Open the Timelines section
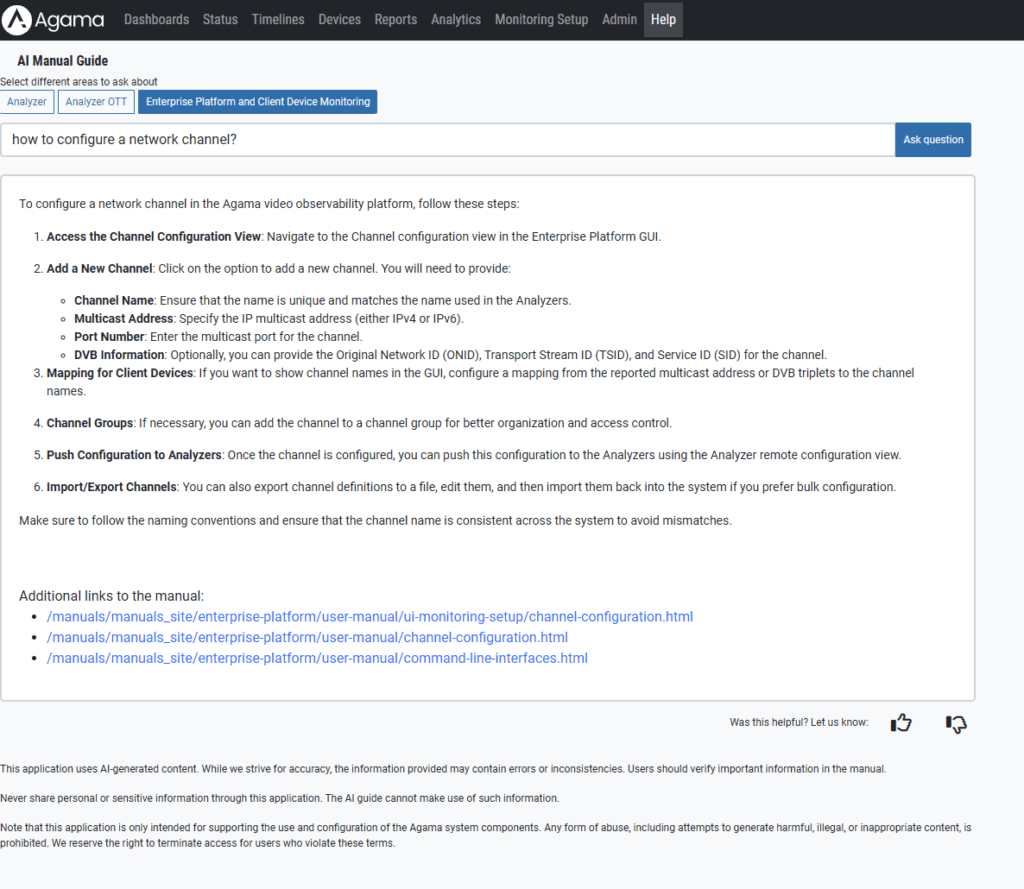Image resolution: width=1024 pixels, height=889 pixels. 277,19
